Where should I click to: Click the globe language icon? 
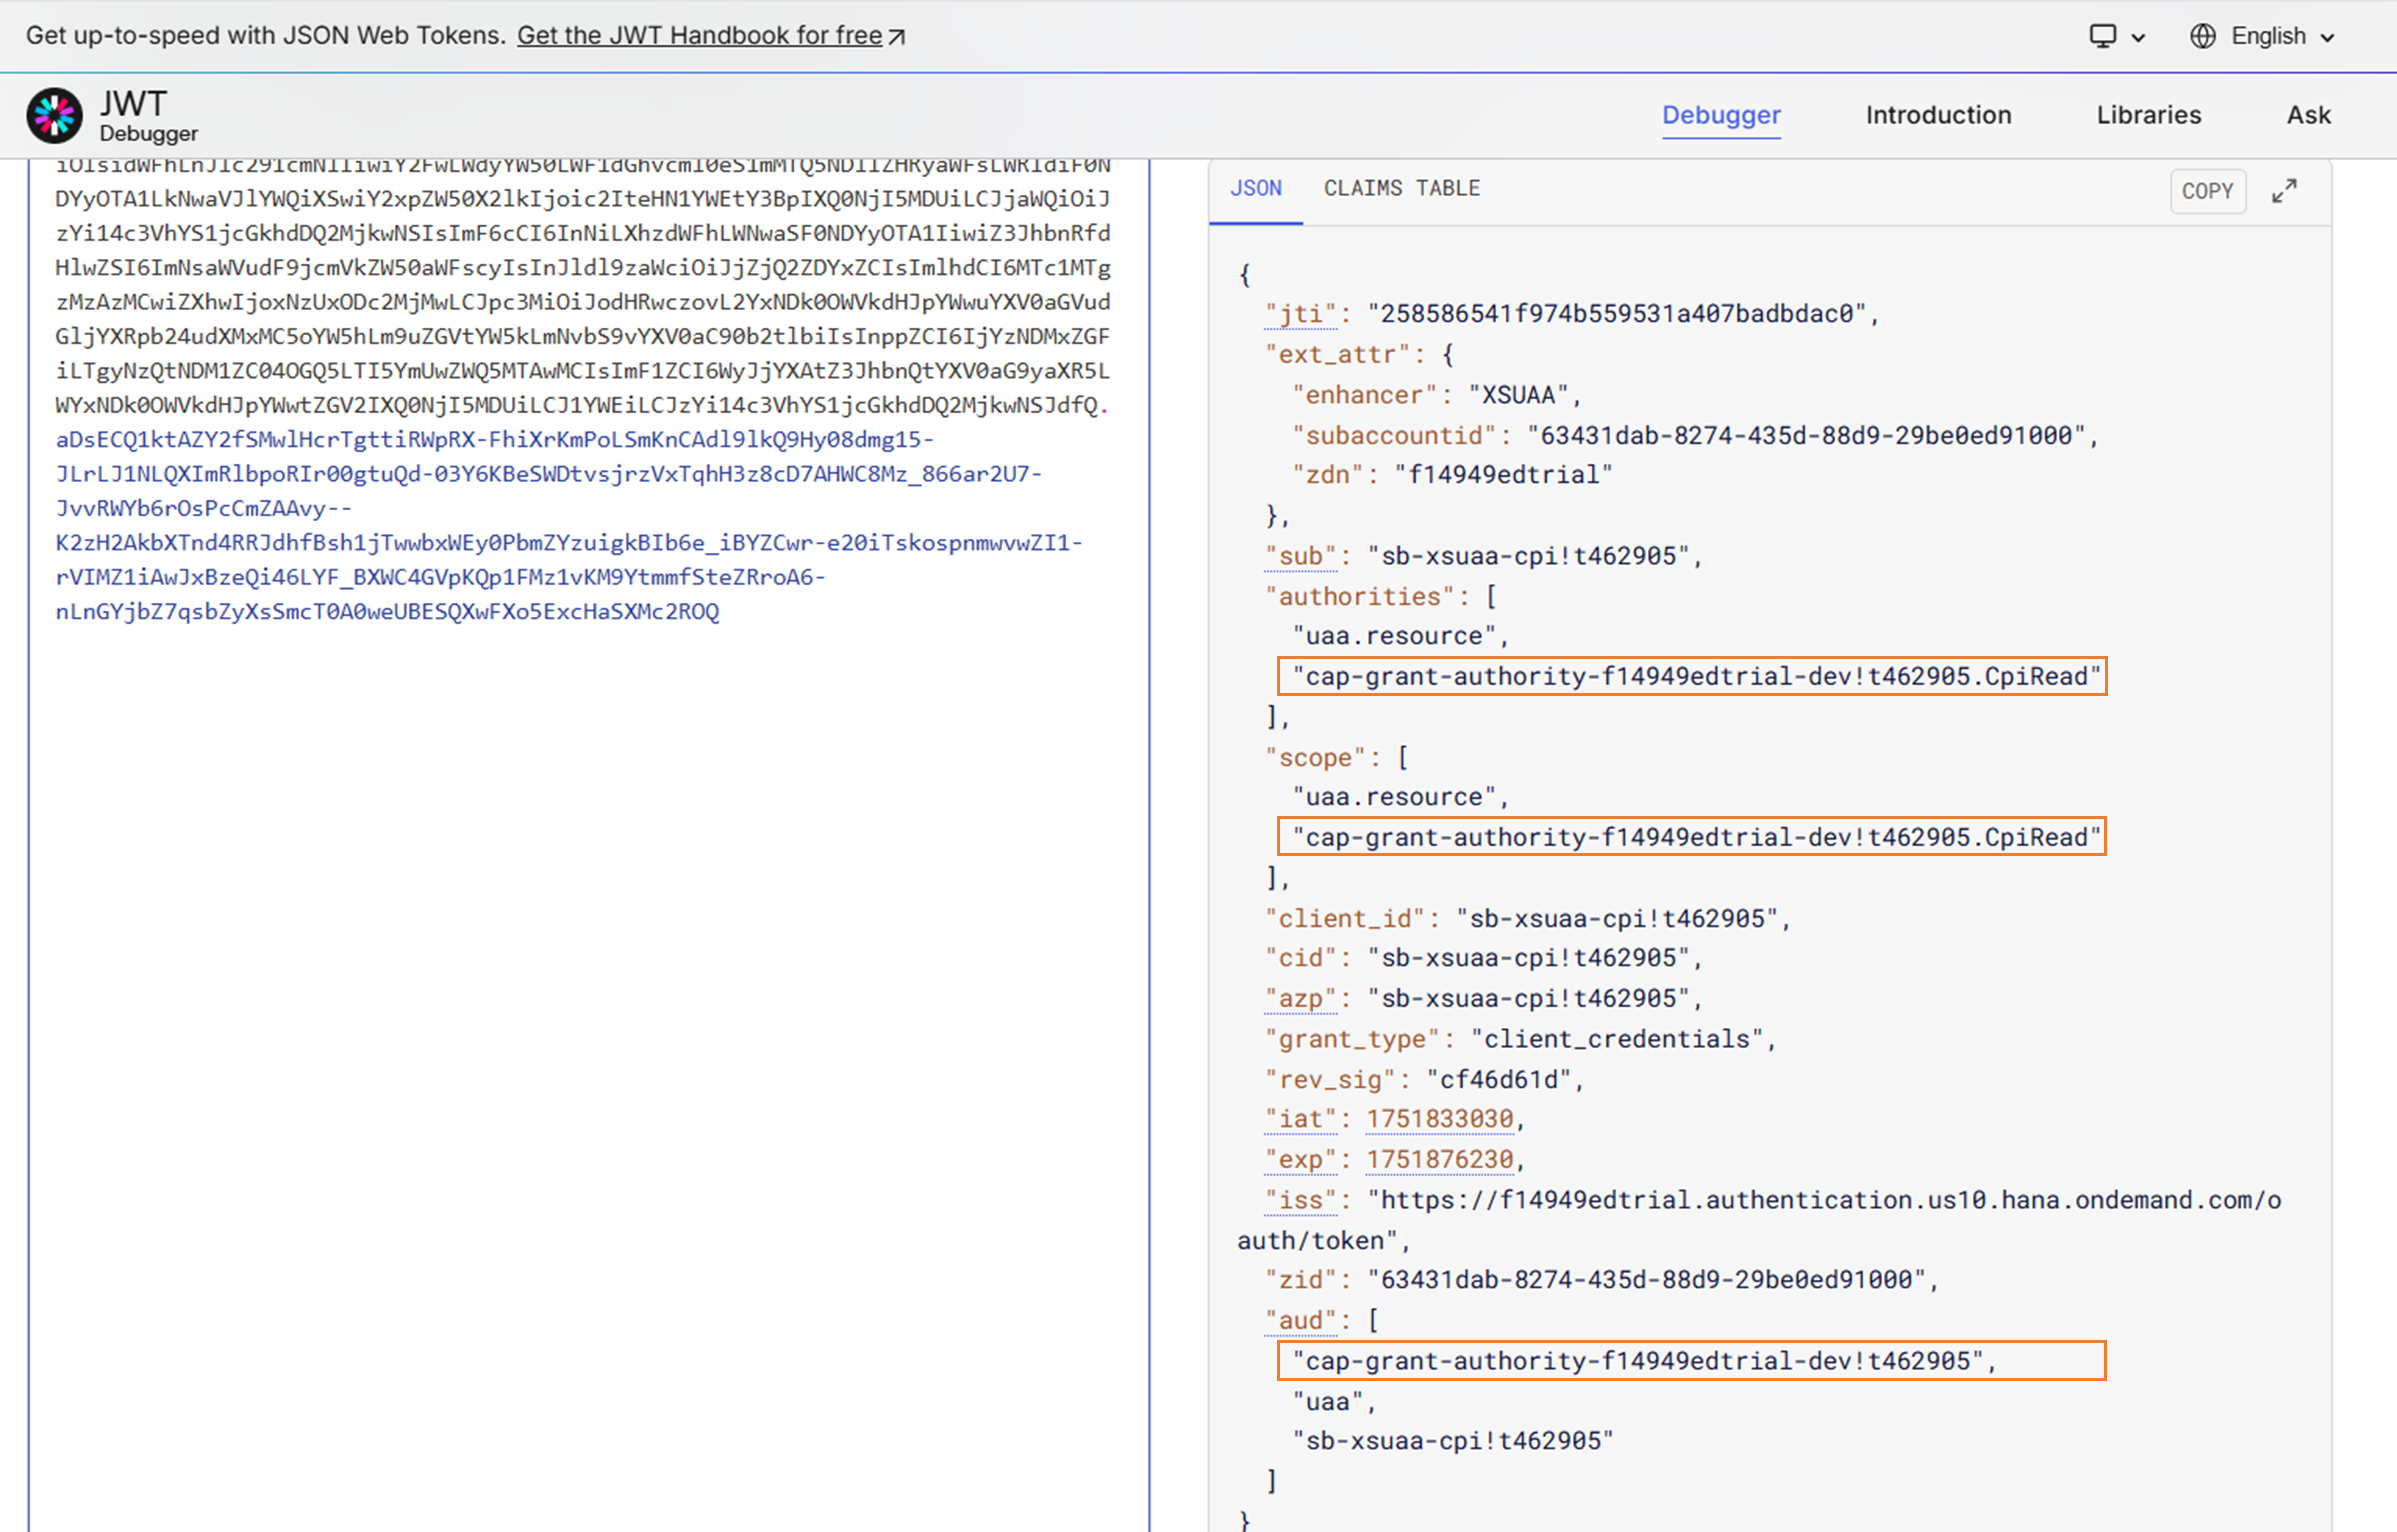tap(2202, 36)
